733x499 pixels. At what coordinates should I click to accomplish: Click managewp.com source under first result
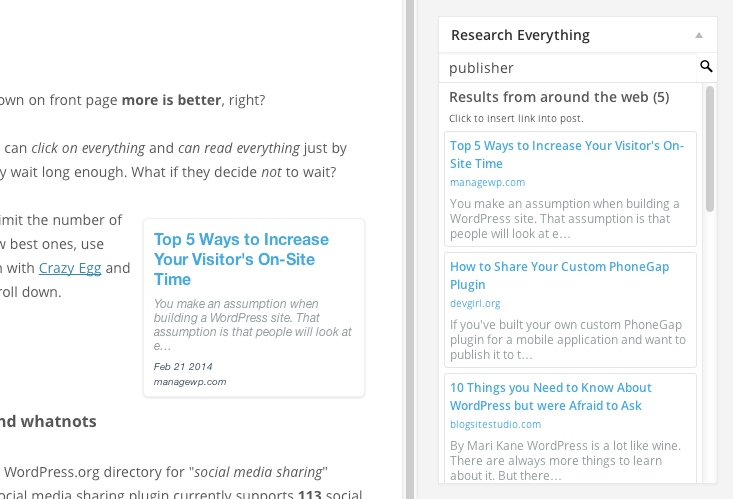(x=487, y=183)
